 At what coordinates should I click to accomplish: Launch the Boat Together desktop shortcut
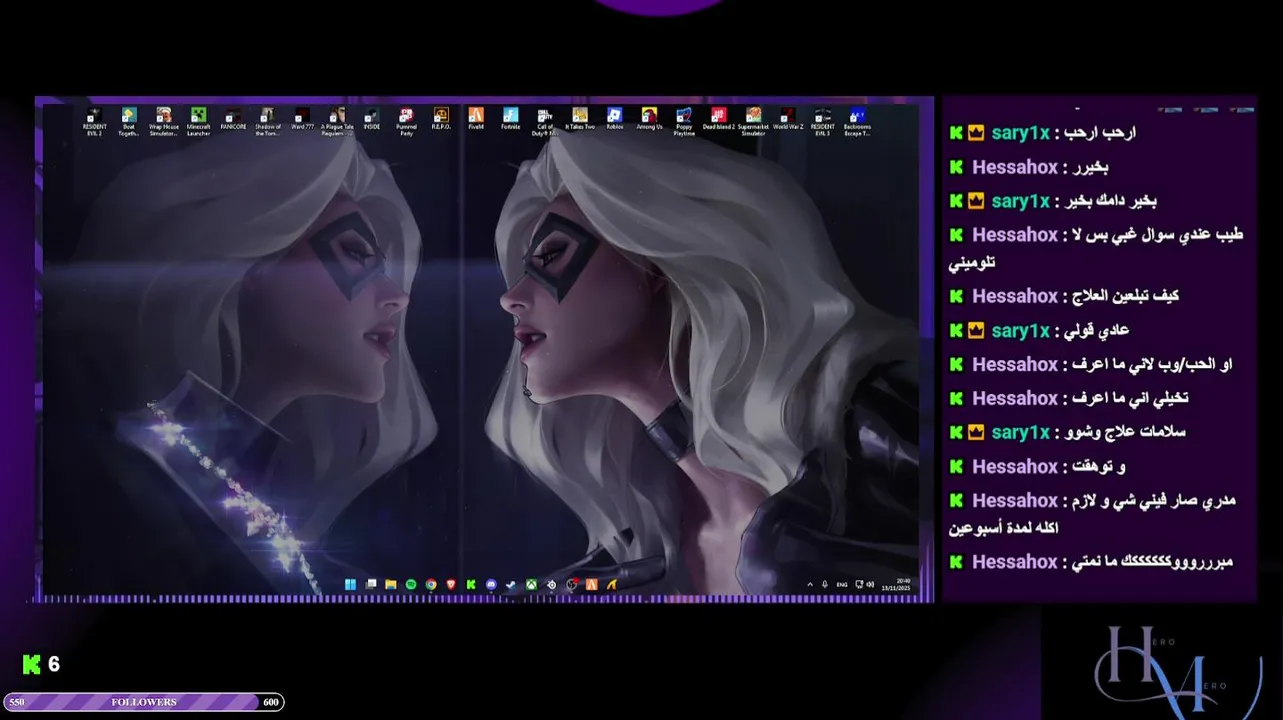(129, 121)
